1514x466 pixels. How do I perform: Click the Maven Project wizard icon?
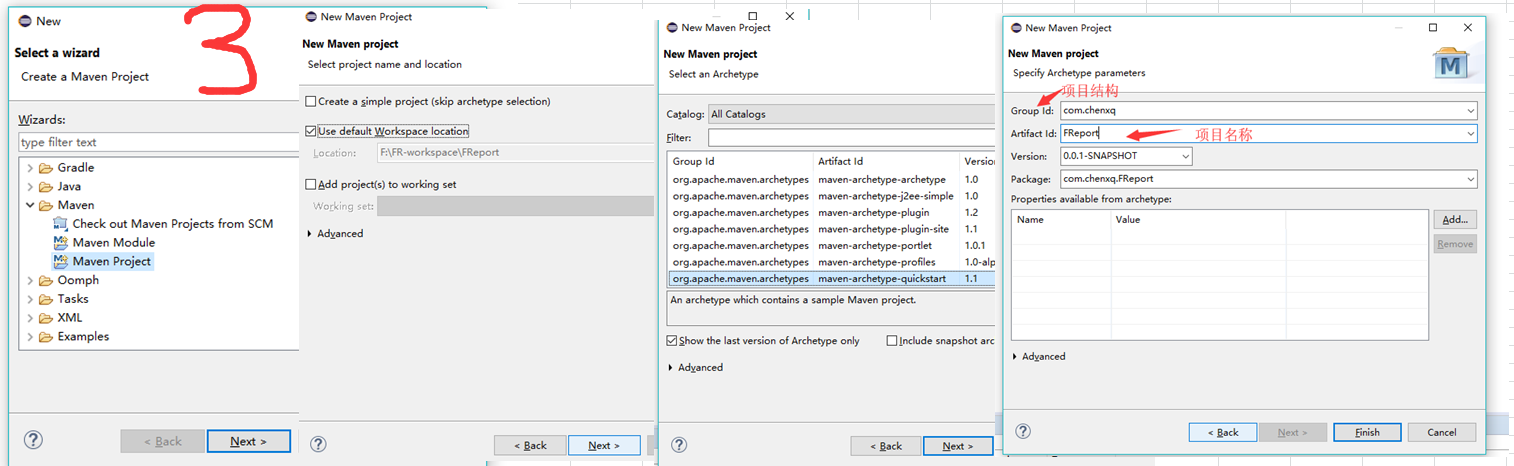(x=61, y=262)
